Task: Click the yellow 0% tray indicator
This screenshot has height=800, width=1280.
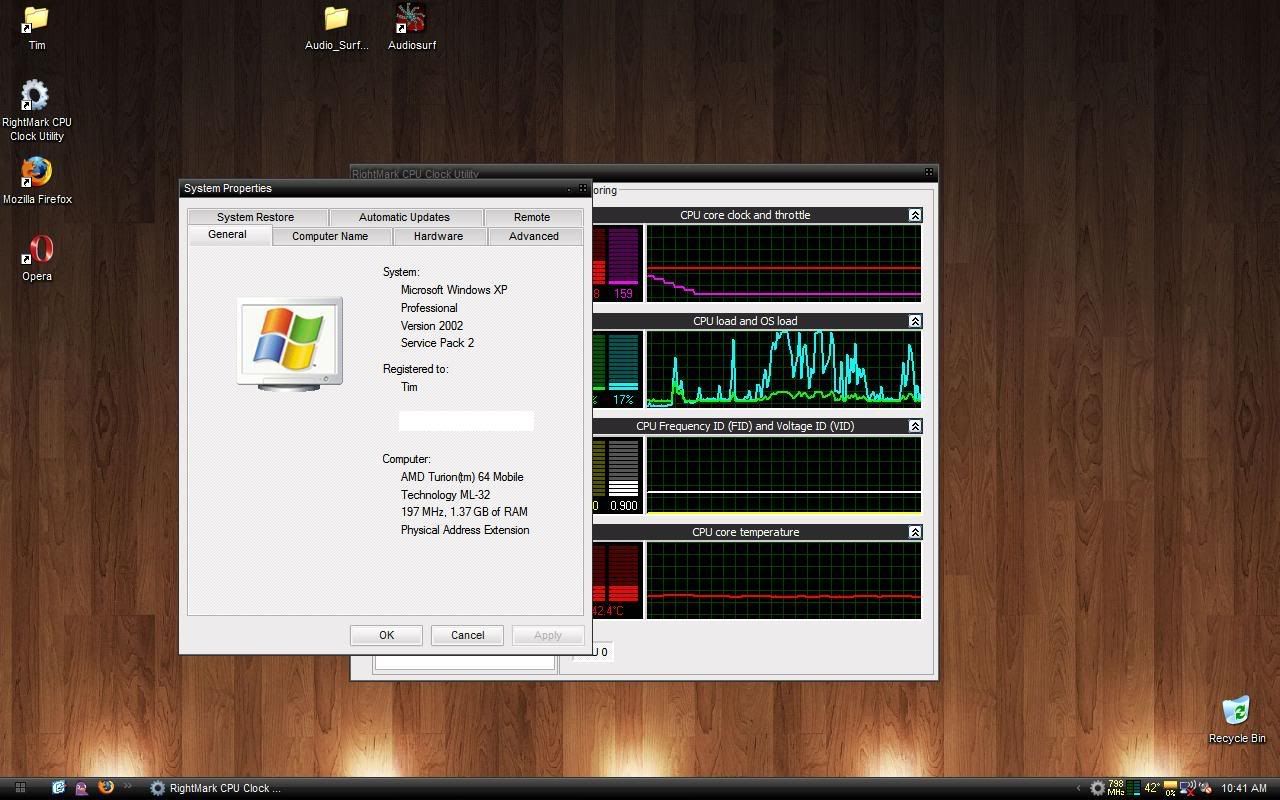Action: click(x=1170, y=788)
